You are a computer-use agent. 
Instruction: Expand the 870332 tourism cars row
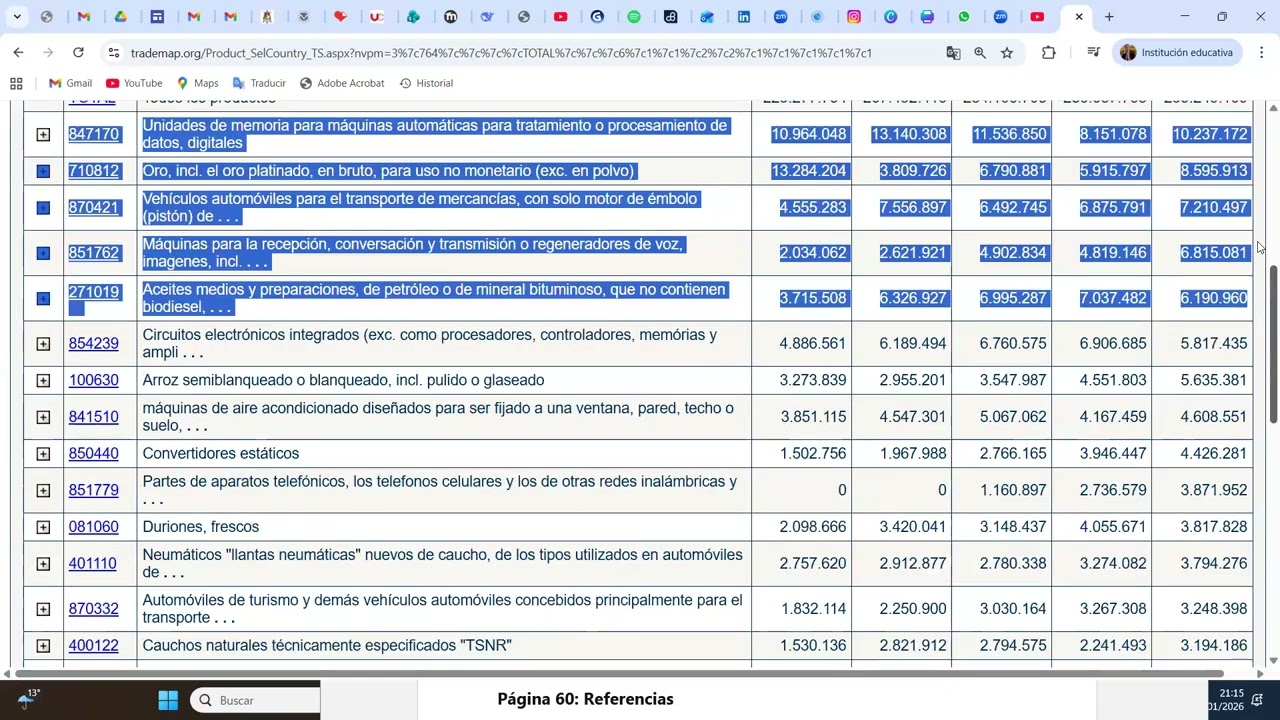pyautogui.click(x=43, y=609)
